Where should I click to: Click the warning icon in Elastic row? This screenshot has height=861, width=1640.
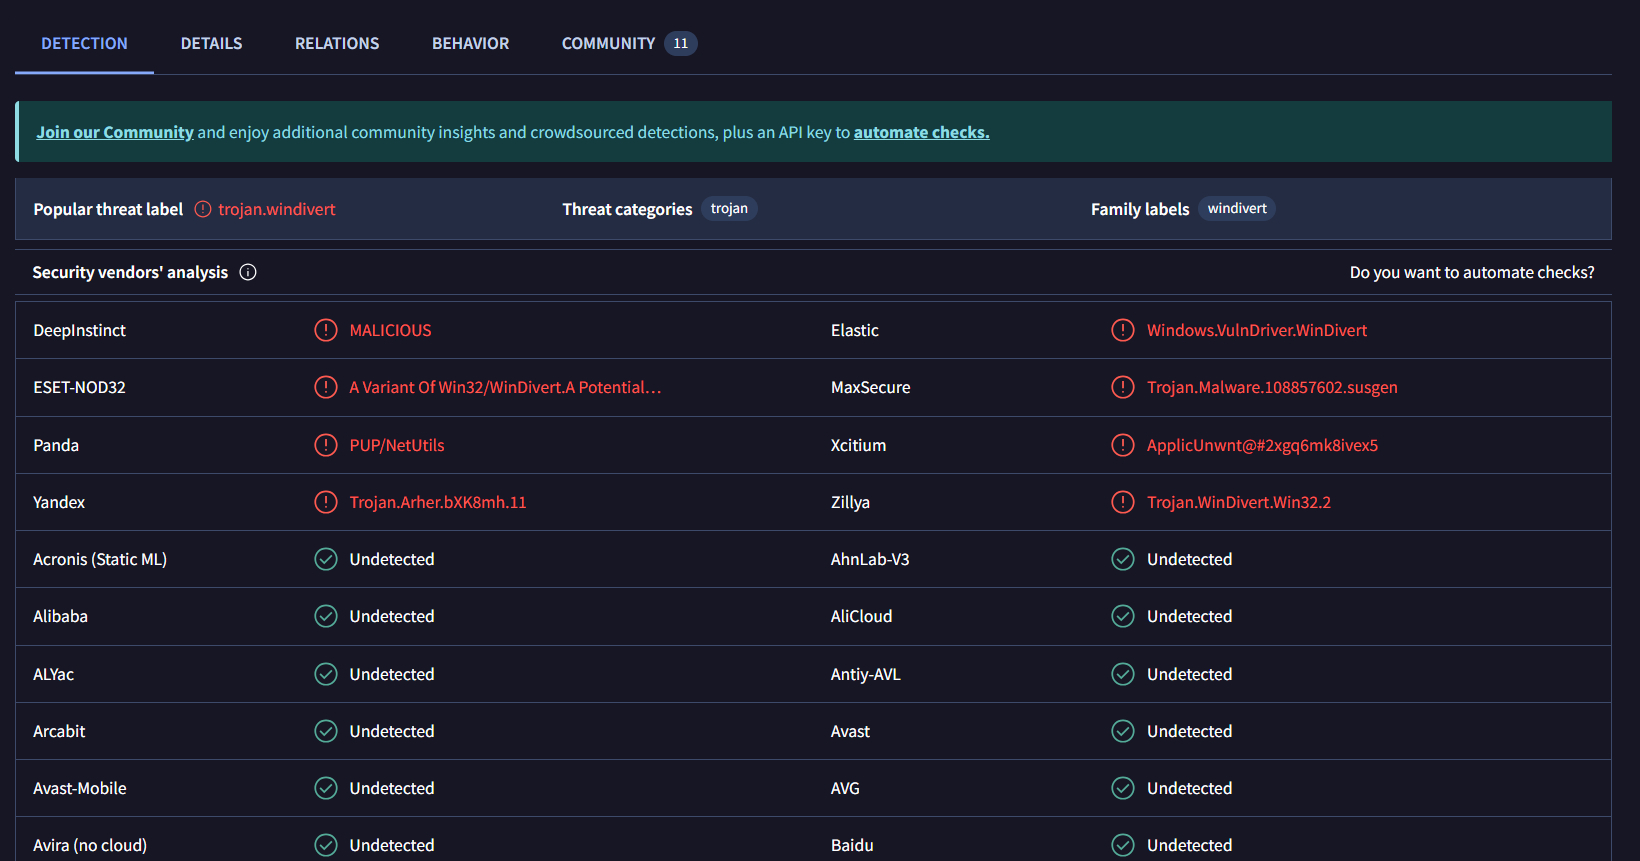click(x=1123, y=330)
